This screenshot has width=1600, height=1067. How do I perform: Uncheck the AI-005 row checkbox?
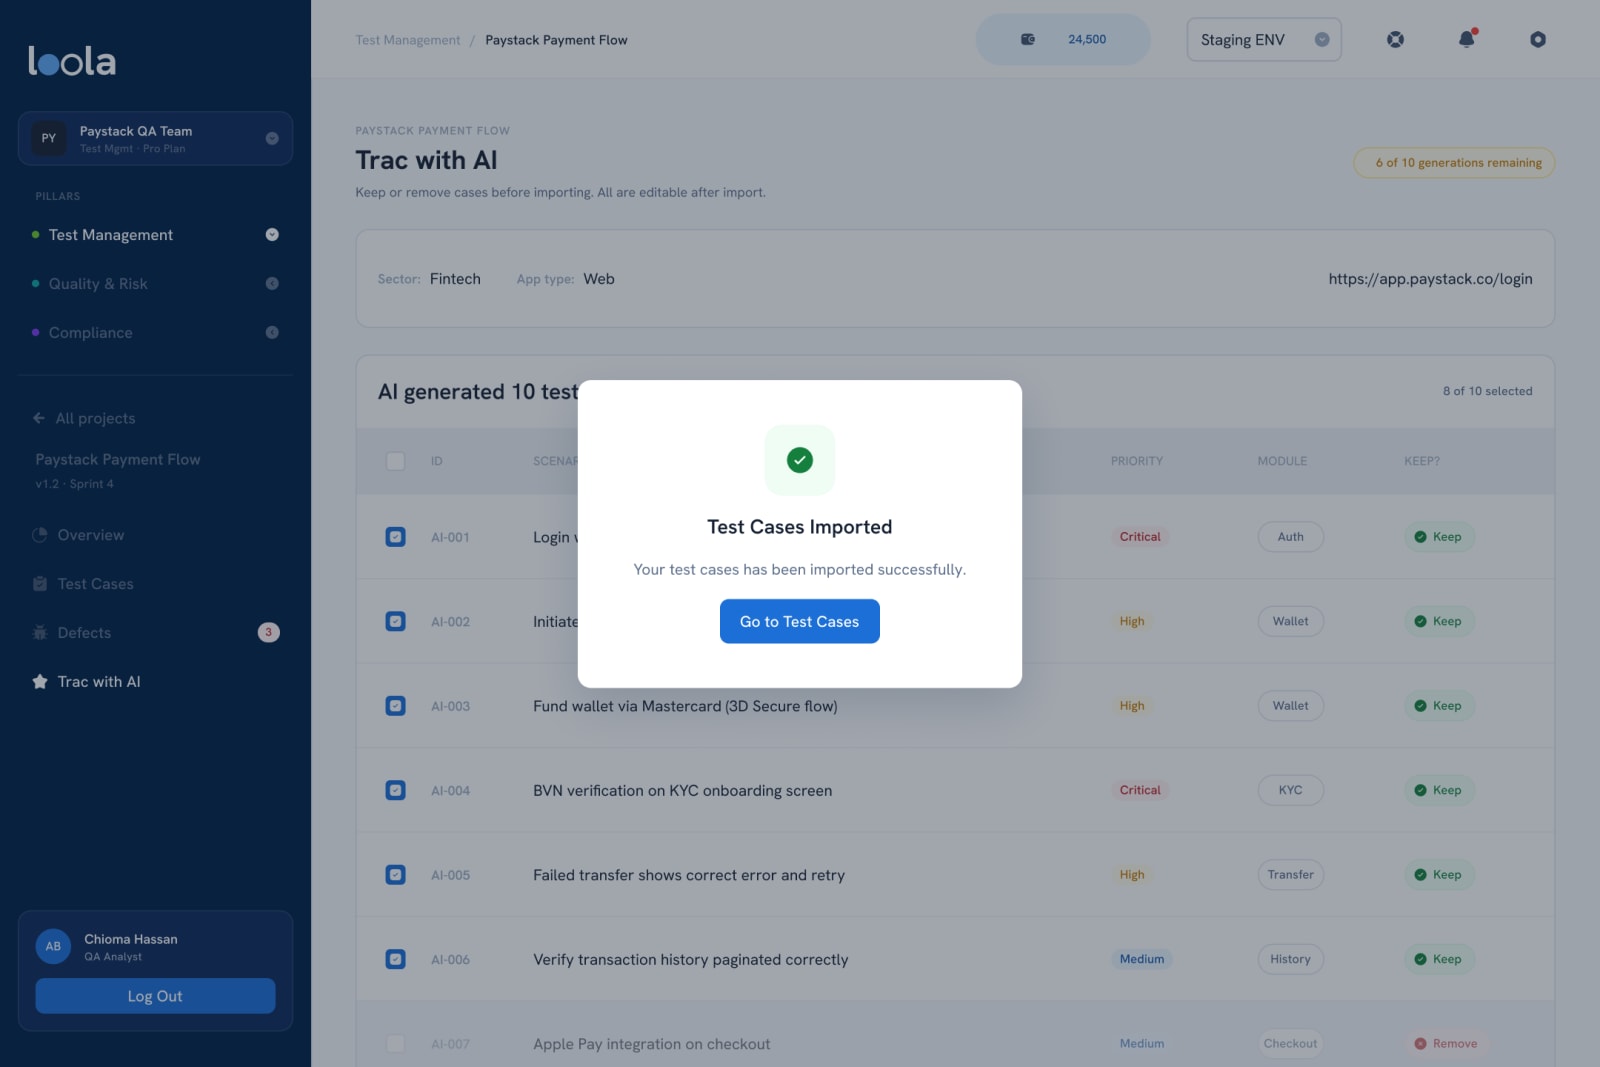(396, 875)
